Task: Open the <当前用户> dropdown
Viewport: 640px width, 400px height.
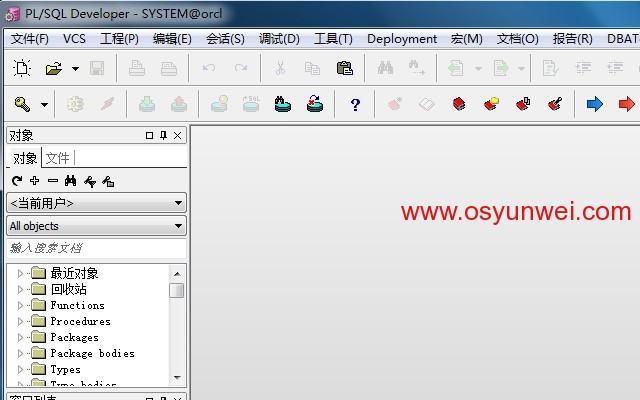Action: pos(97,203)
